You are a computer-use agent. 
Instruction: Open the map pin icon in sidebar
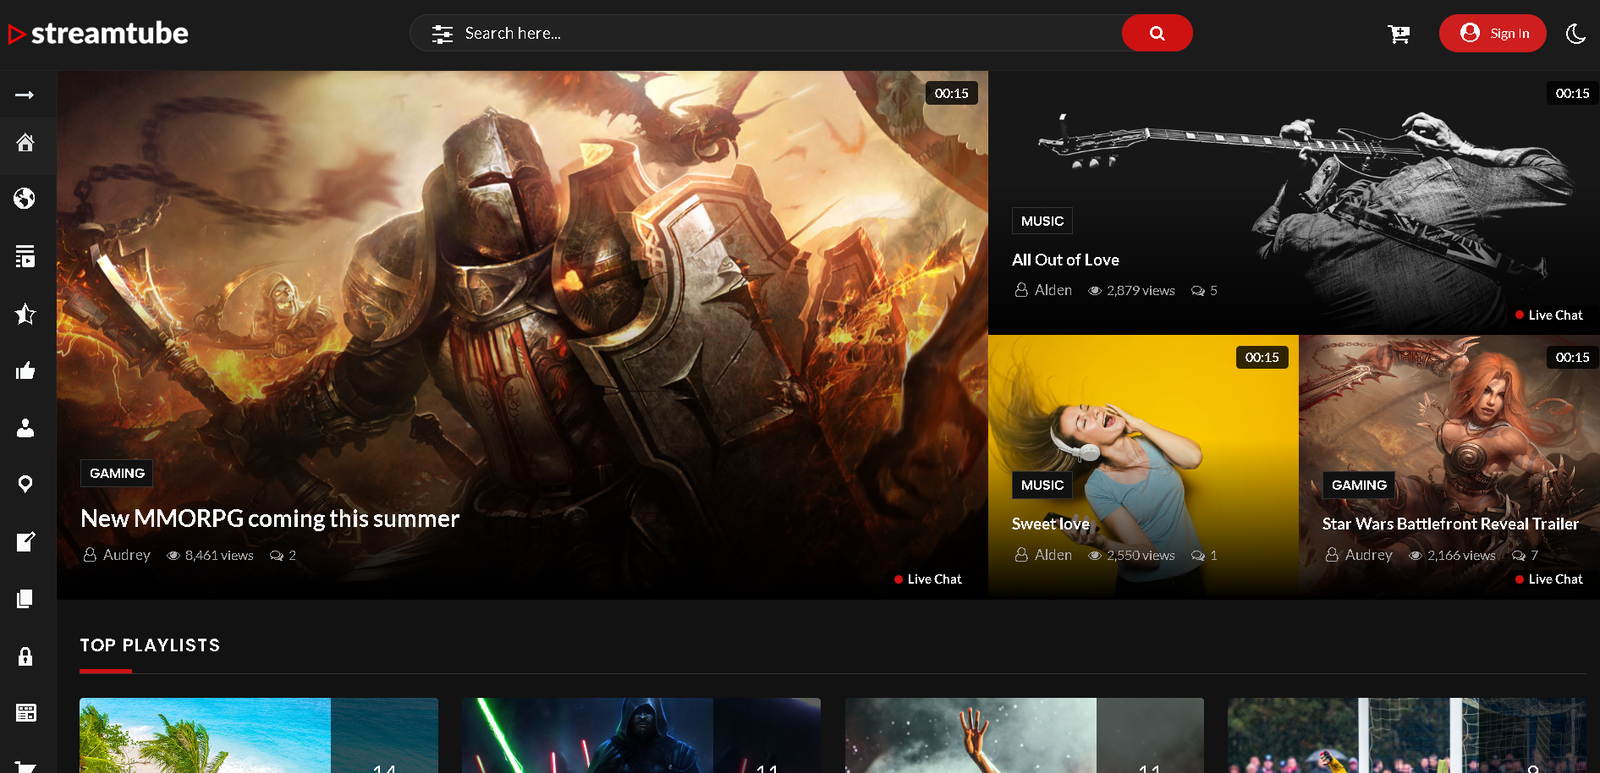point(25,484)
